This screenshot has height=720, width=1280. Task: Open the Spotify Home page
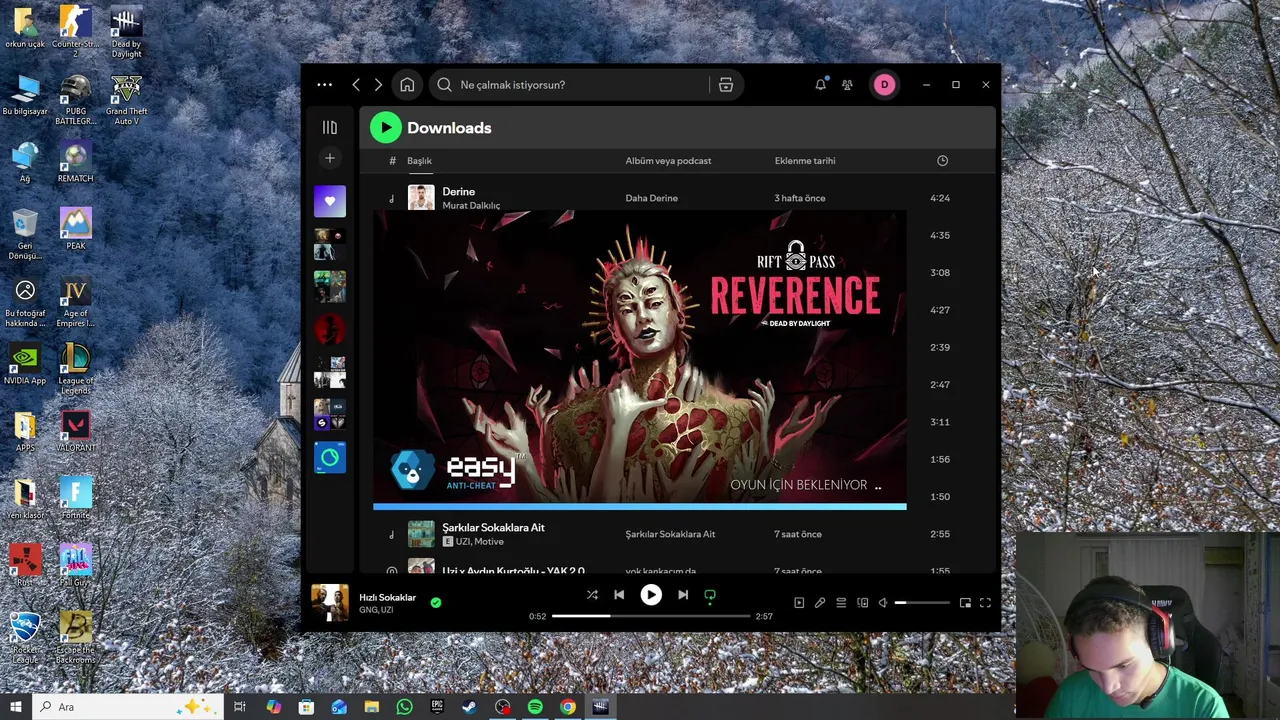[x=407, y=85]
